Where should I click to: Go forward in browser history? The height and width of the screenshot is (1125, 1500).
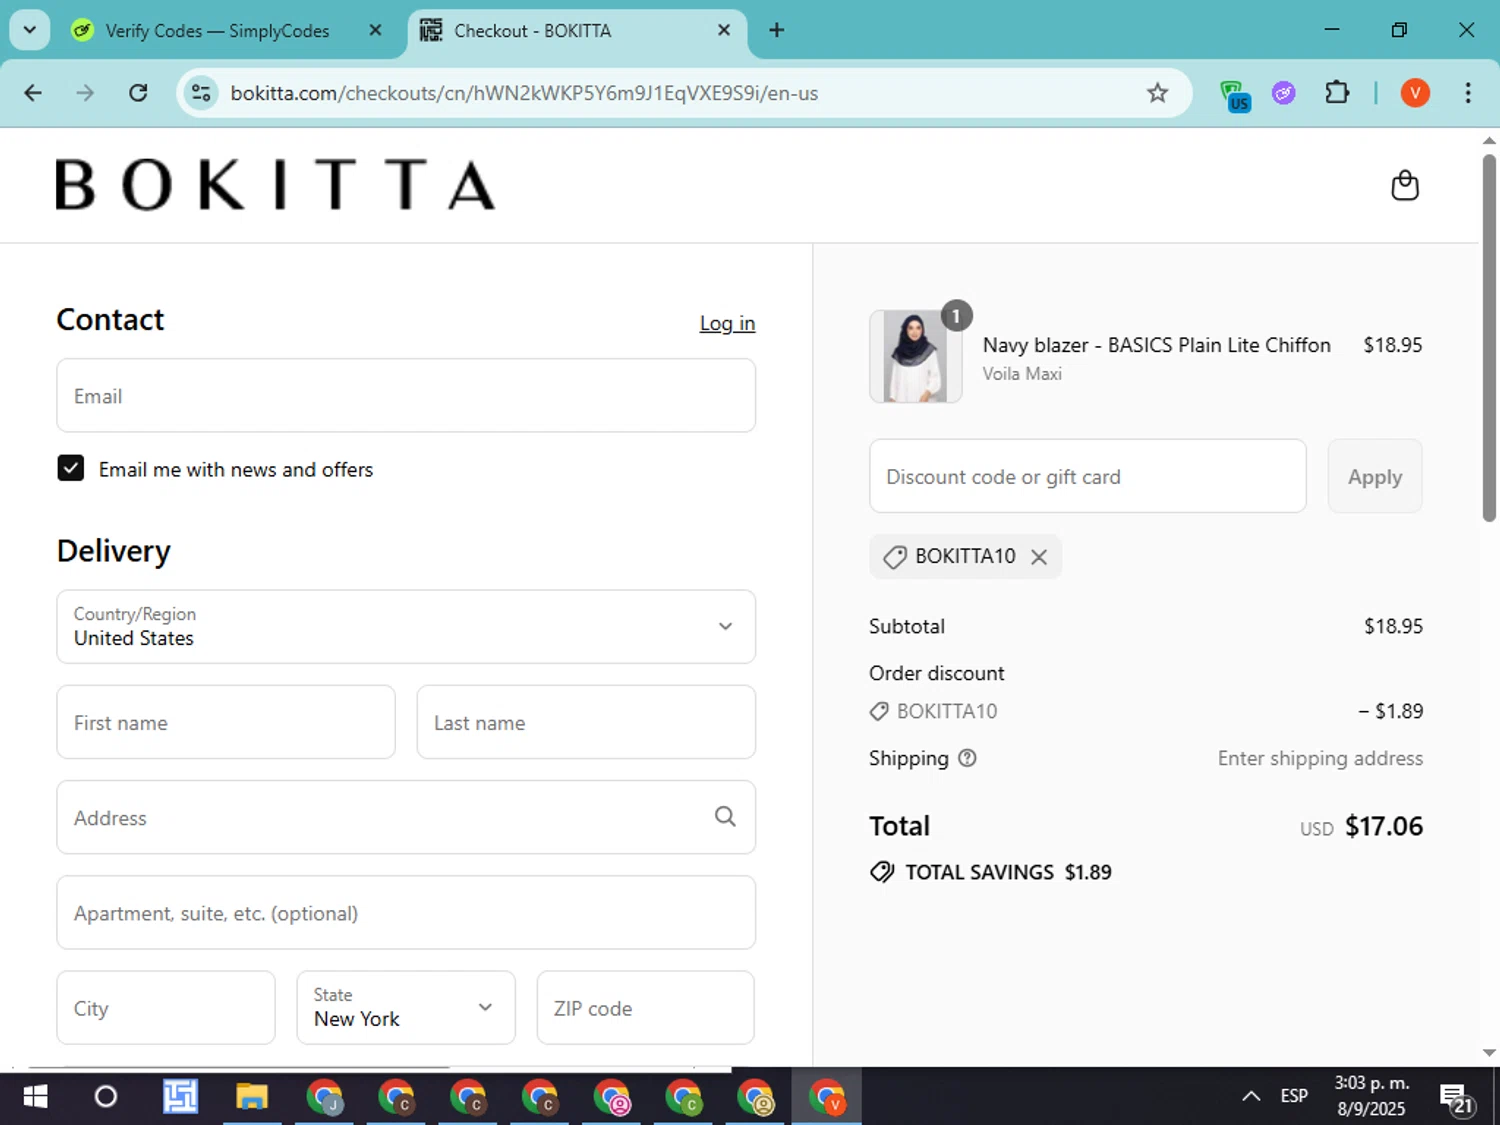pyautogui.click(x=85, y=93)
